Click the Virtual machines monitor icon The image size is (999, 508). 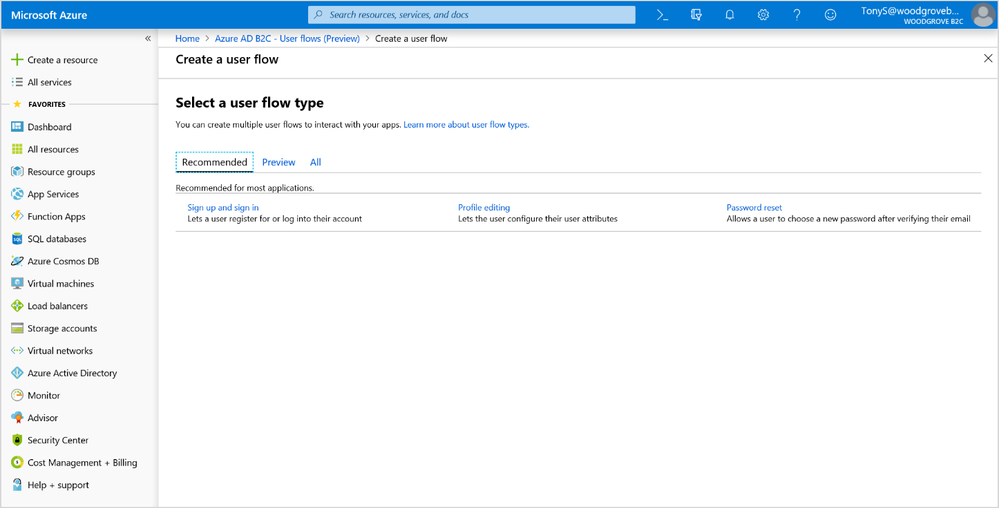click(x=17, y=283)
